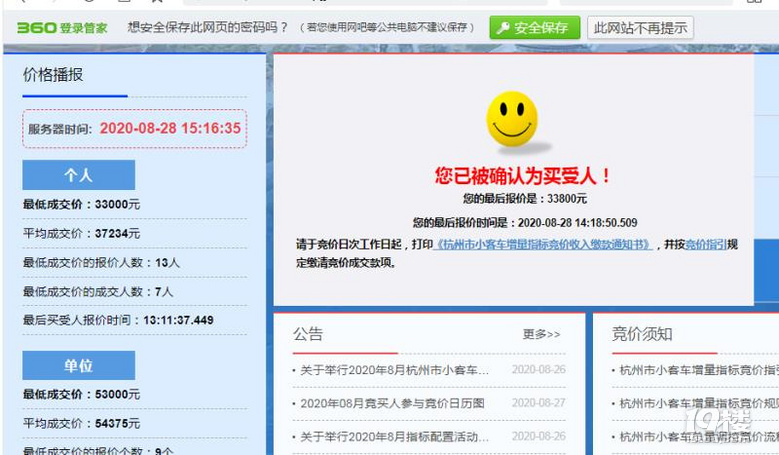Click the 360登录管家 logo
The width and height of the screenshot is (779, 455).
click(x=62, y=28)
